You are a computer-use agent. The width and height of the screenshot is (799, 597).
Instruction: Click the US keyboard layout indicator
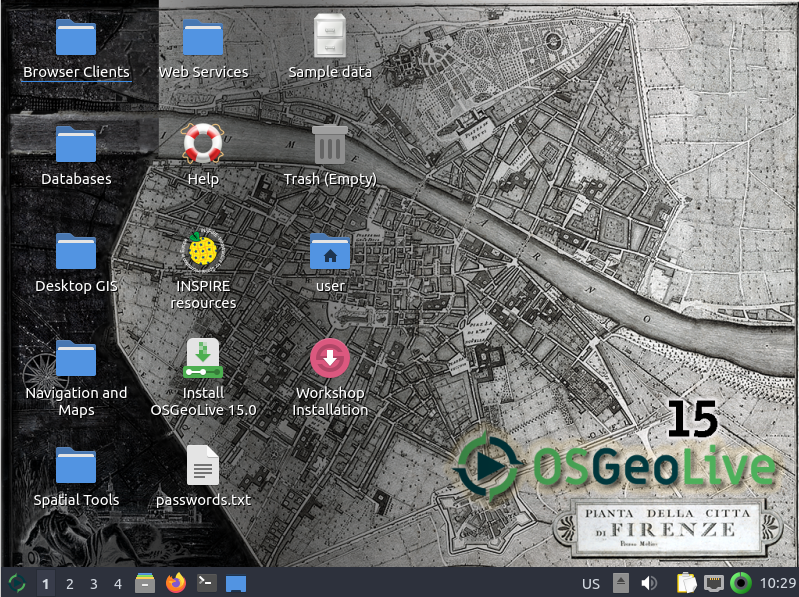(x=591, y=584)
